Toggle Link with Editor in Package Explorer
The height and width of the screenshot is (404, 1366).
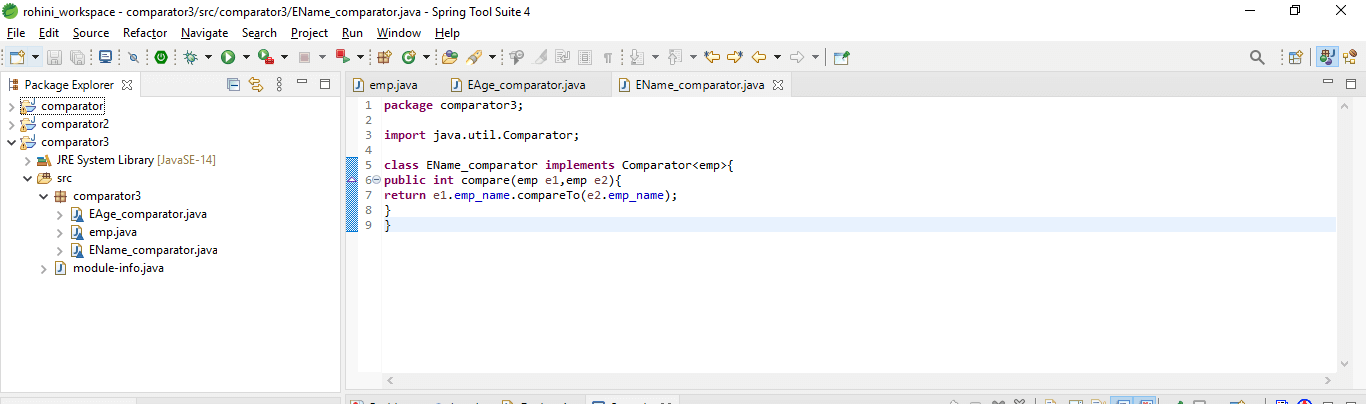click(255, 85)
